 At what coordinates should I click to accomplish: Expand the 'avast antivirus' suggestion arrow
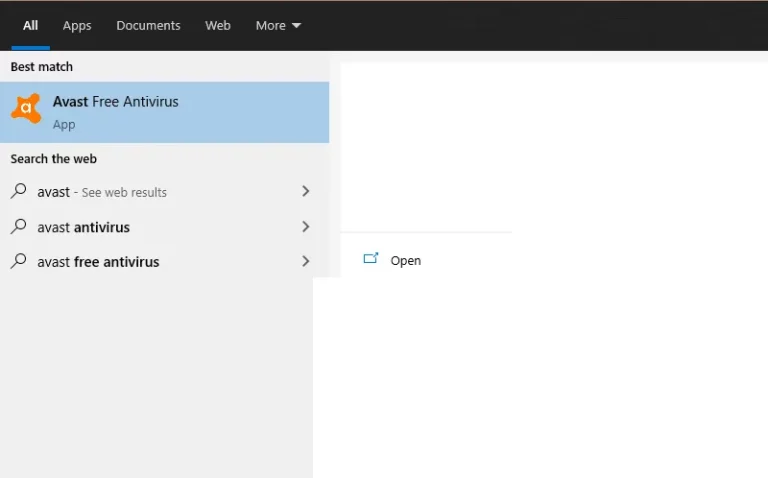(306, 226)
